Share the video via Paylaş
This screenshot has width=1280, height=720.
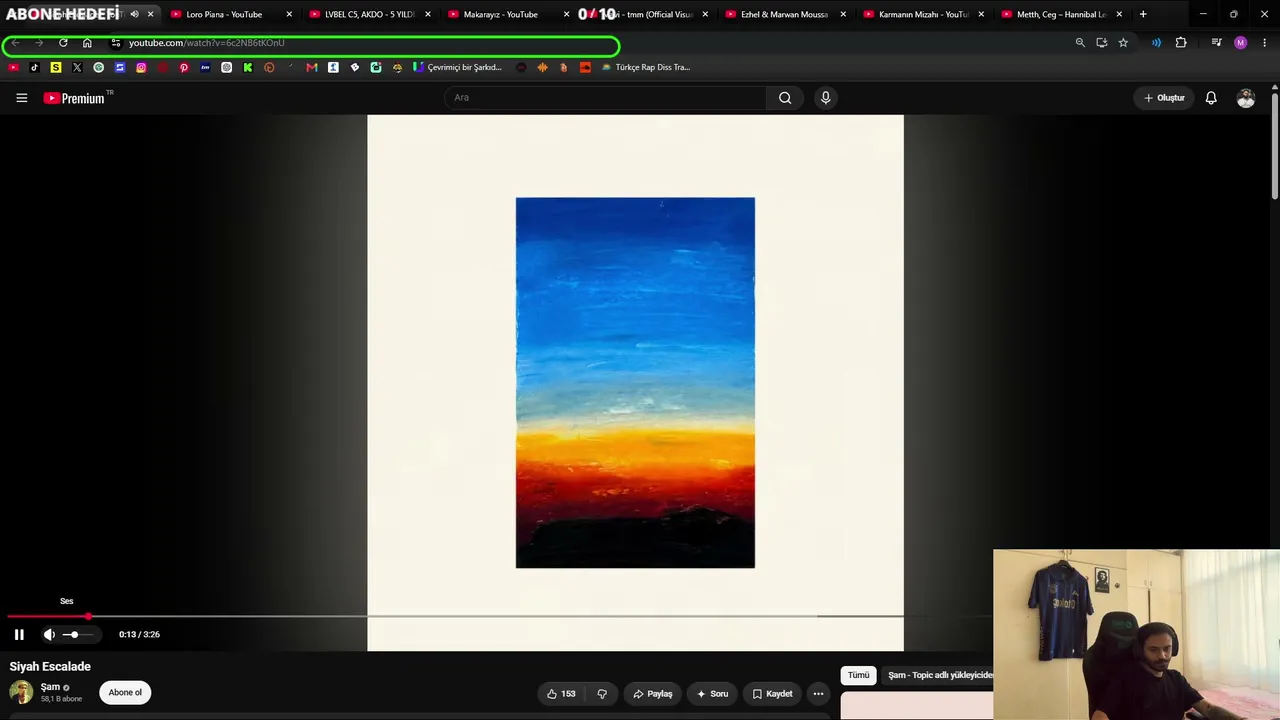[x=653, y=693]
